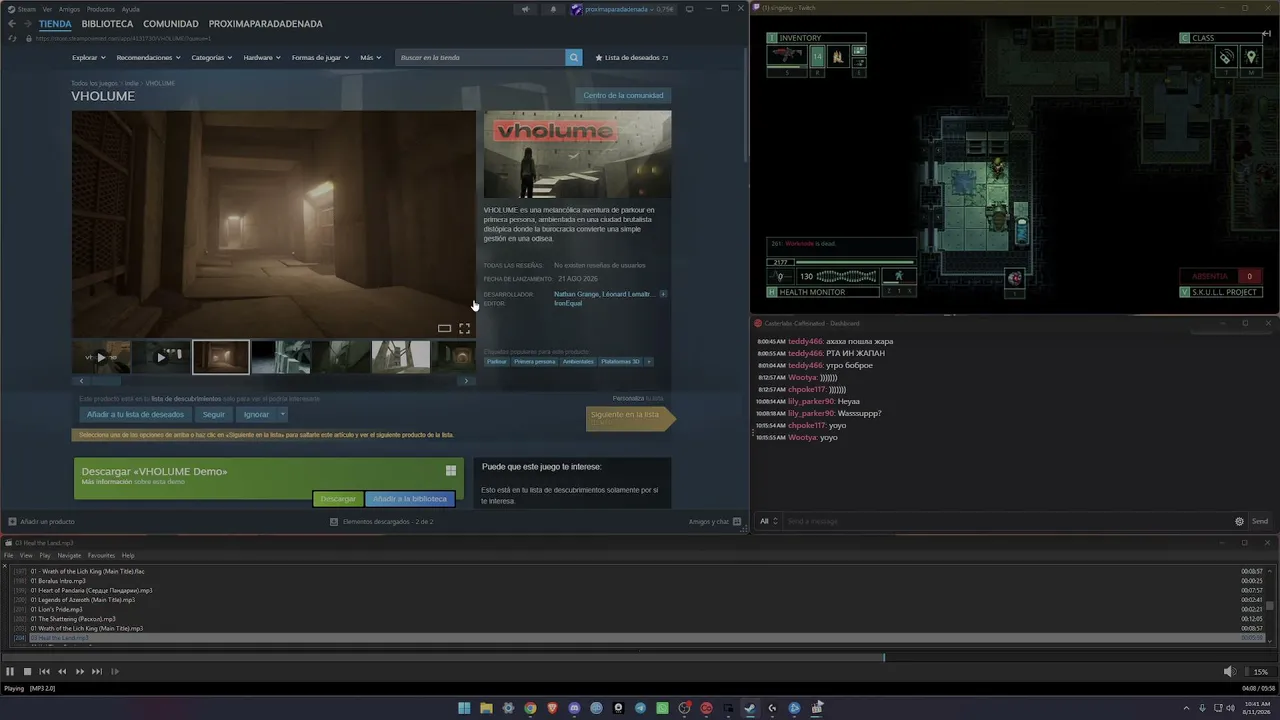Image resolution: width=1280 pixels, height=720 pixels.
Task: Expand the Ignorar options arrow
Action: click(283, 414)
